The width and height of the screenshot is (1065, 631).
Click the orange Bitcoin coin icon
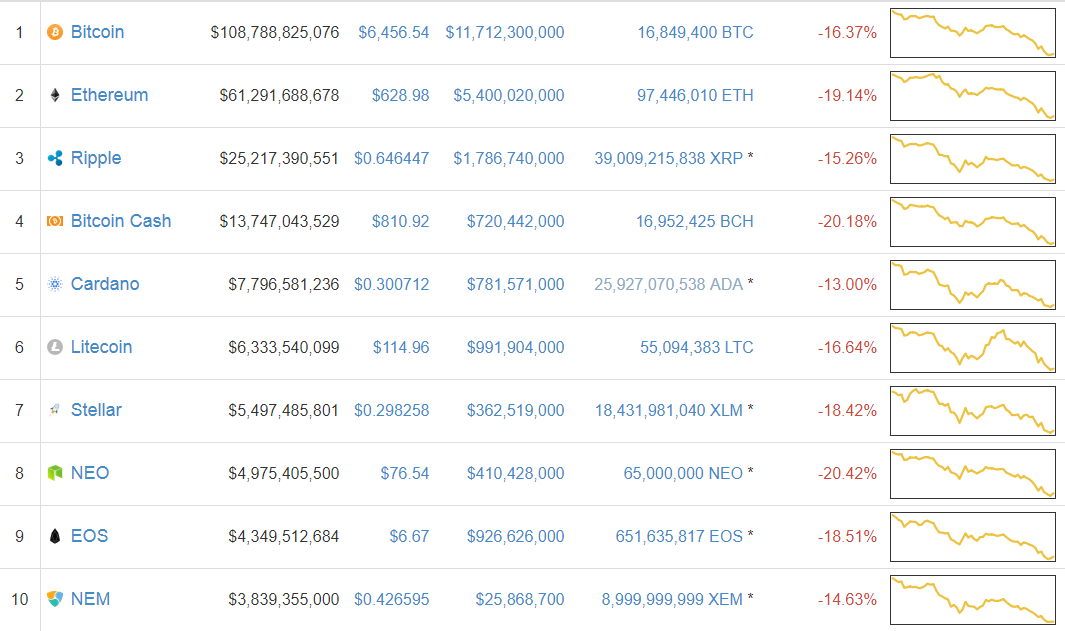coord(55,32)
